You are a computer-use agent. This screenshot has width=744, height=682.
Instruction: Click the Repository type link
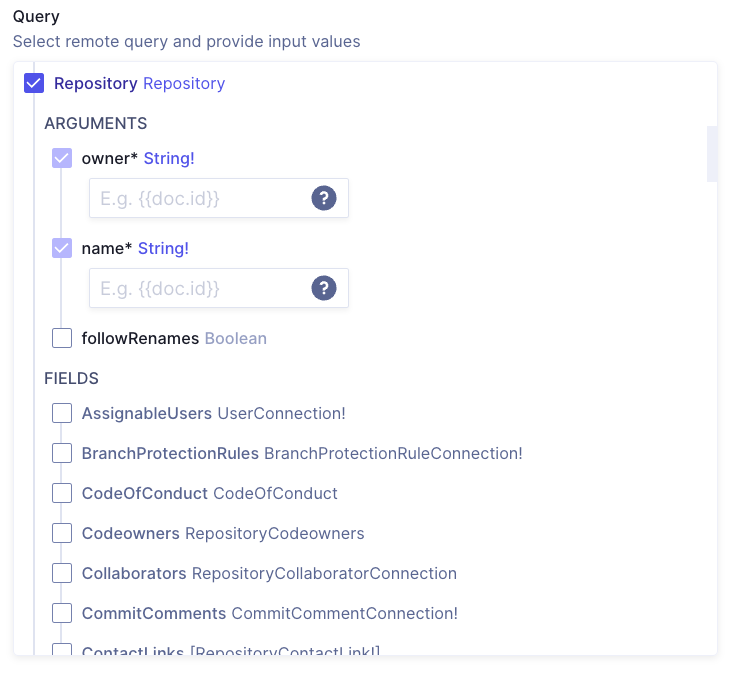(184, 83)
